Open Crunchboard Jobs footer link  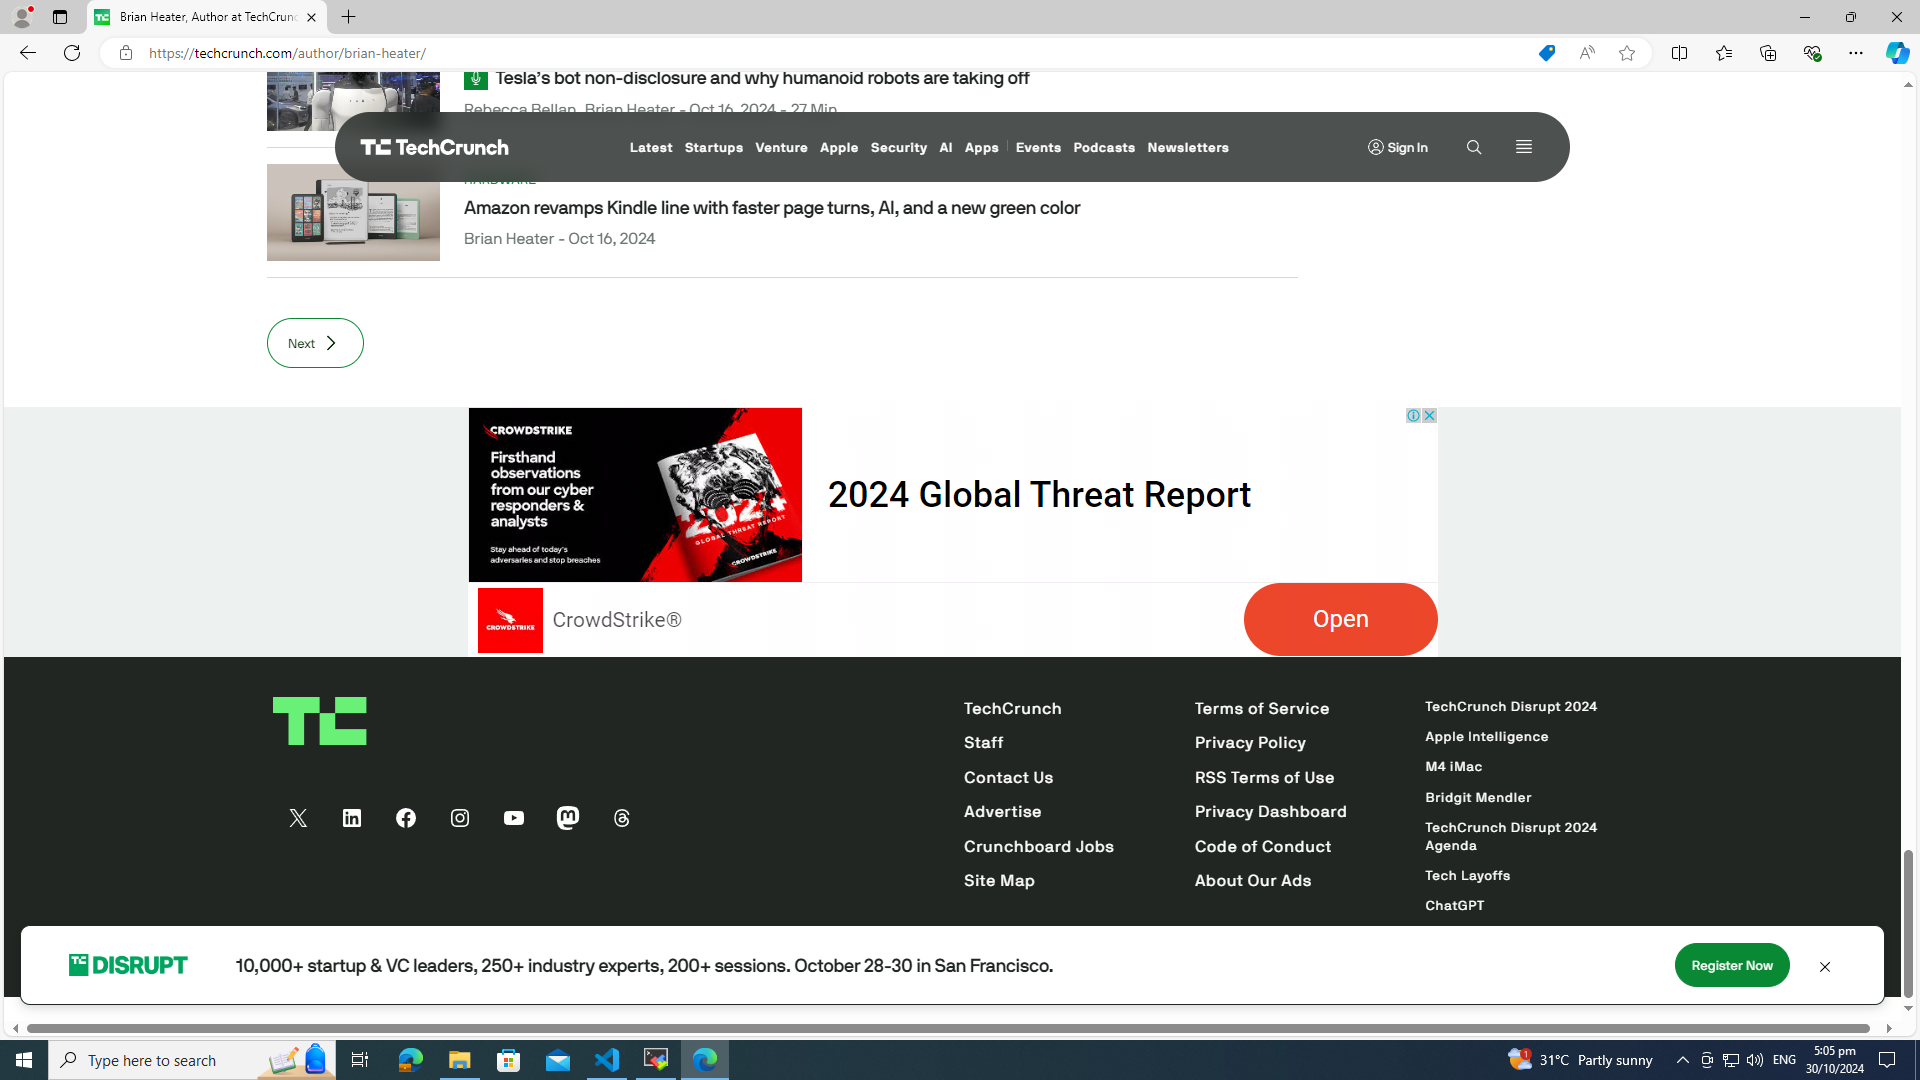tap(1039, 847)
